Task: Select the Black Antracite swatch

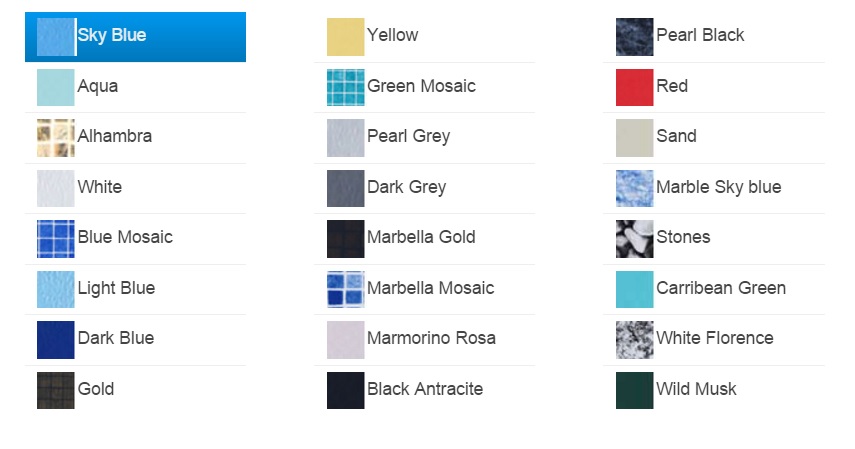Action: pos(346,390)
